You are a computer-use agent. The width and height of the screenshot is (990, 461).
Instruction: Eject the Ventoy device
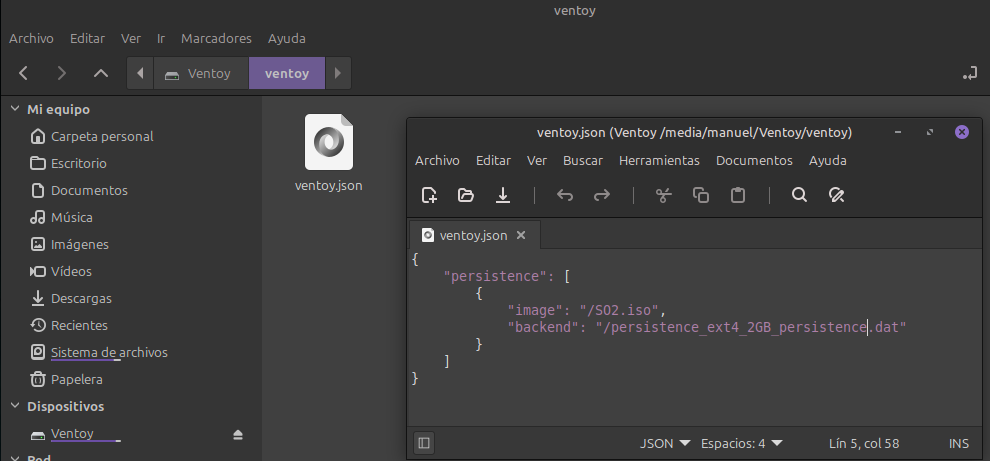237,434
